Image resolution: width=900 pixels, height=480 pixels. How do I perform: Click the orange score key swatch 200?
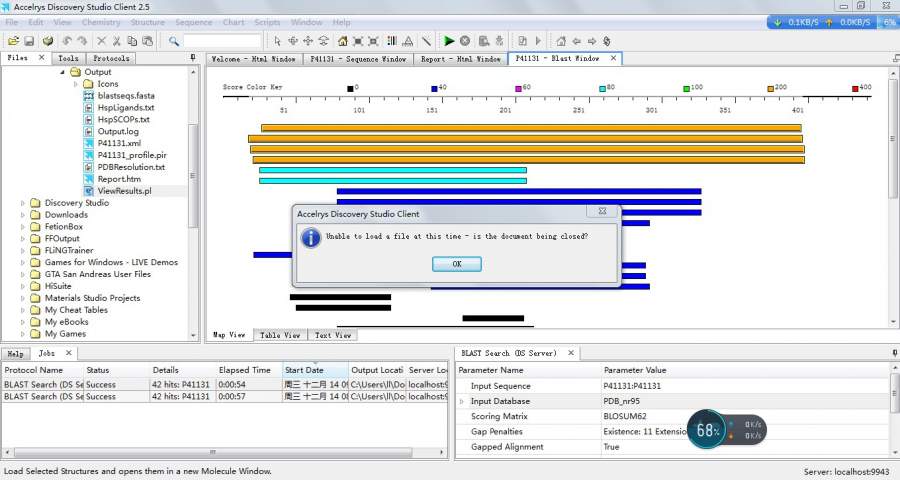tap(771, 88)
